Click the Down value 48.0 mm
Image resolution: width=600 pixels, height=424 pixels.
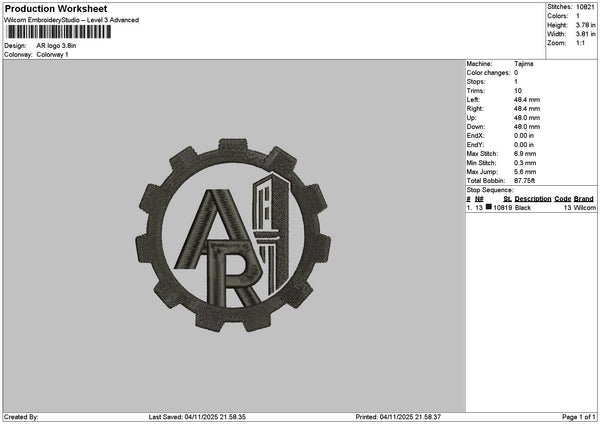point(527,127)
